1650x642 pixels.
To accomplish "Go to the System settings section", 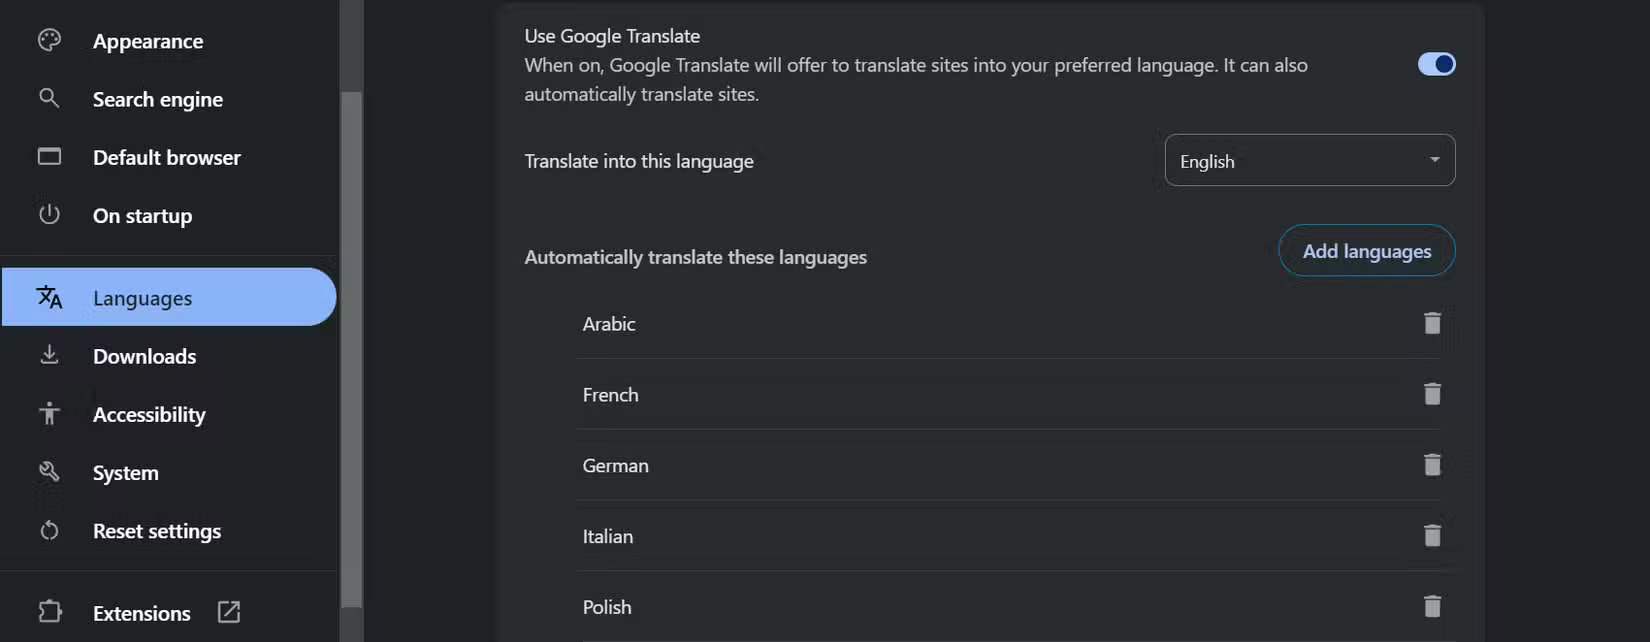I will (x=125, y=473).
